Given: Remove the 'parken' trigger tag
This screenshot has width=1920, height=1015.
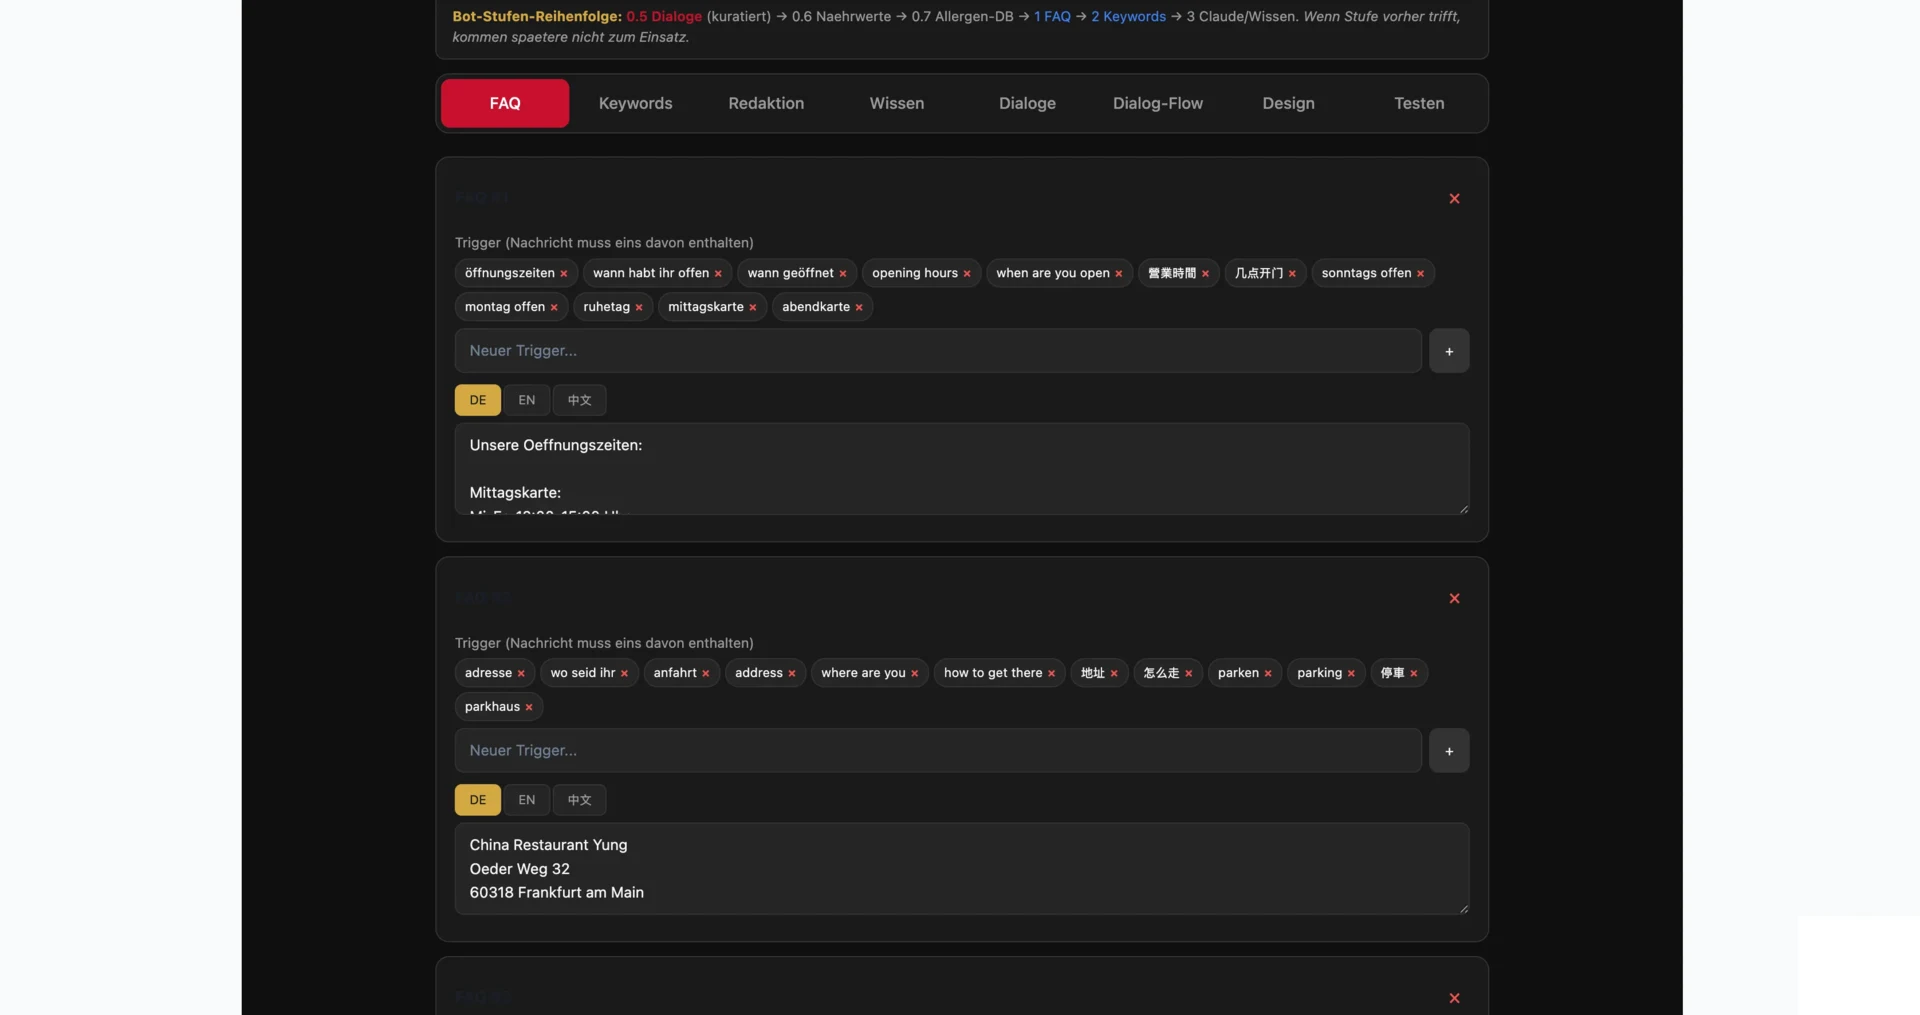Looking at the screenshot, I should click(x=1268, y=674).
